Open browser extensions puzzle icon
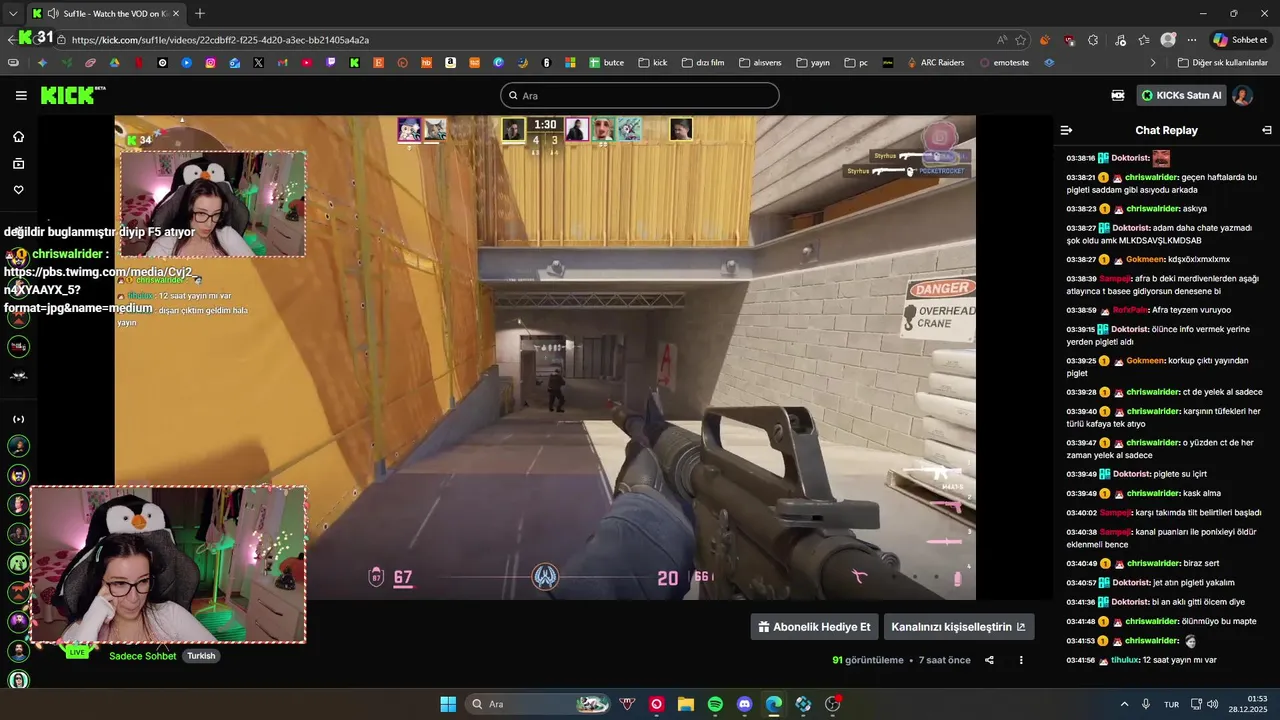This screenshot has width=1280, height=720. pos(1093,40)
